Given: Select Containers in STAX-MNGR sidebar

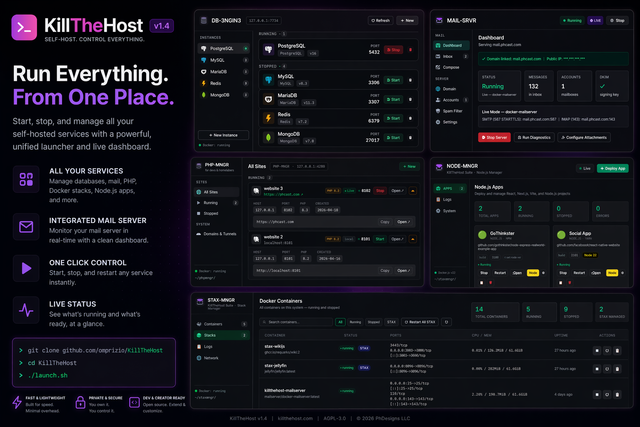Looking at the screenshot, I should (222, 324).
